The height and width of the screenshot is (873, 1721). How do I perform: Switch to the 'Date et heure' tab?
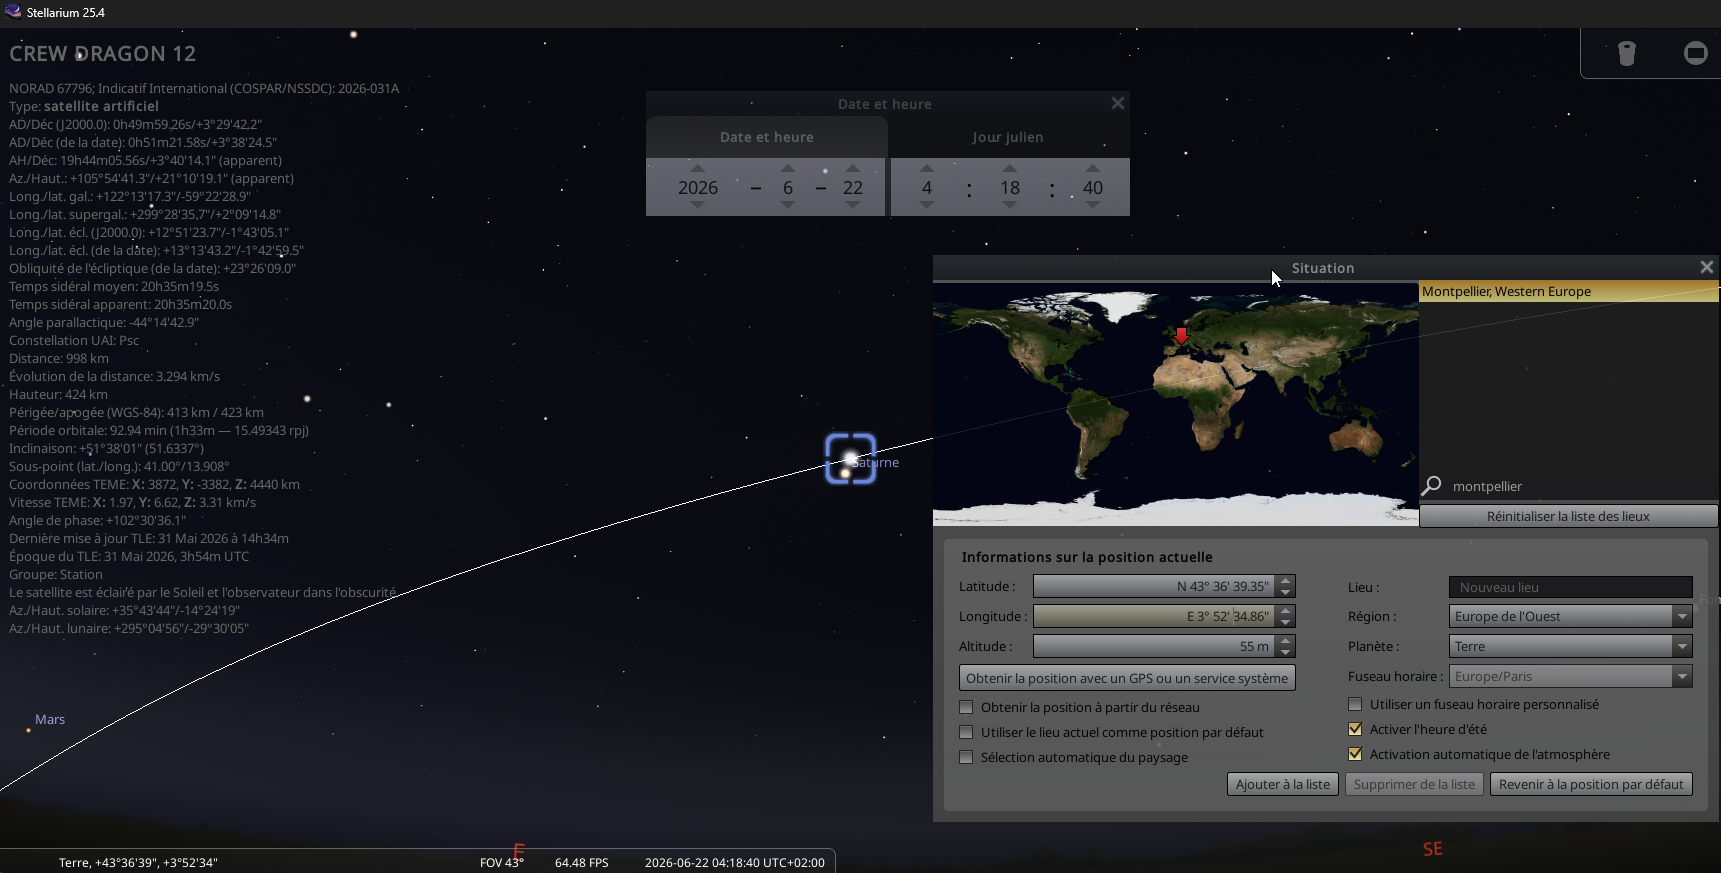coord(767,137)
